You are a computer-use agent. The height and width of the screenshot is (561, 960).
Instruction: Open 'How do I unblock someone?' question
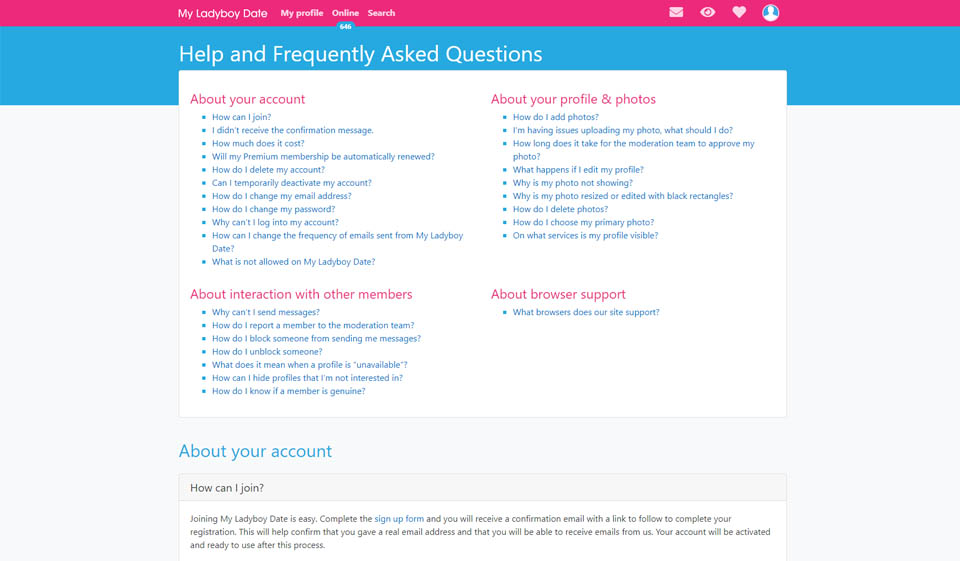pos(267,352)
